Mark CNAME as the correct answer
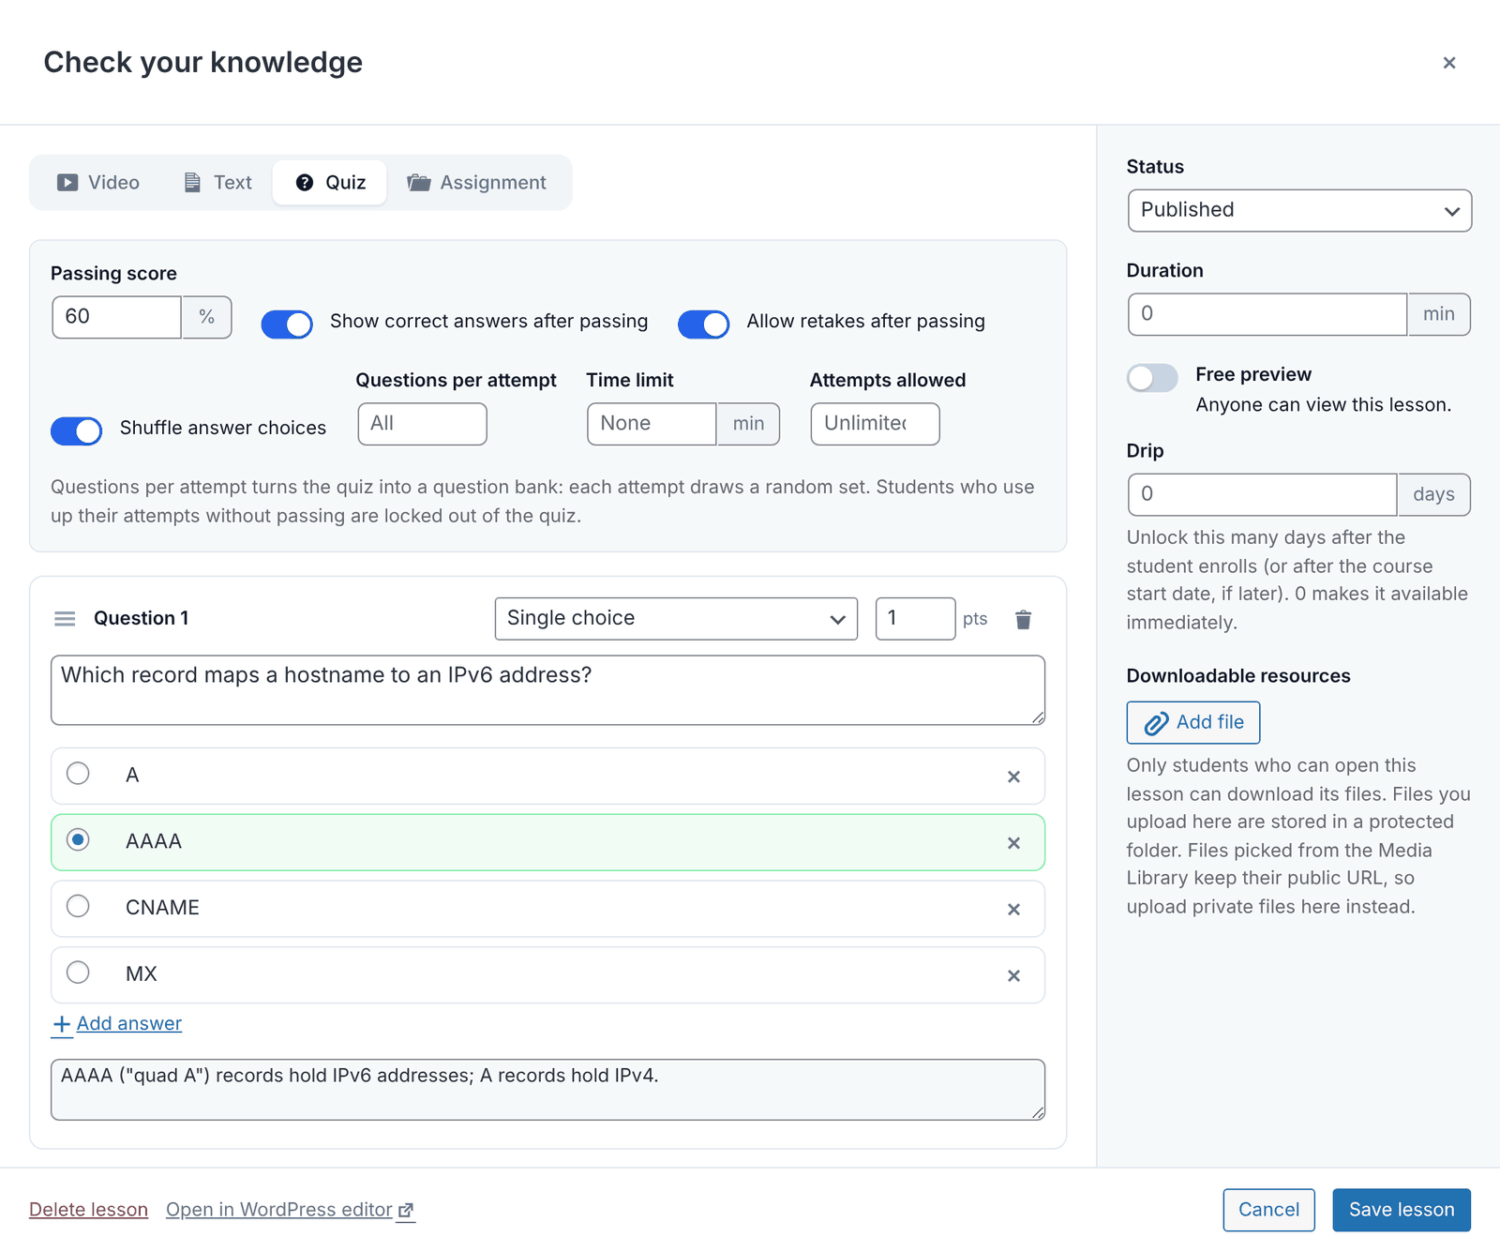 (78, 906)
